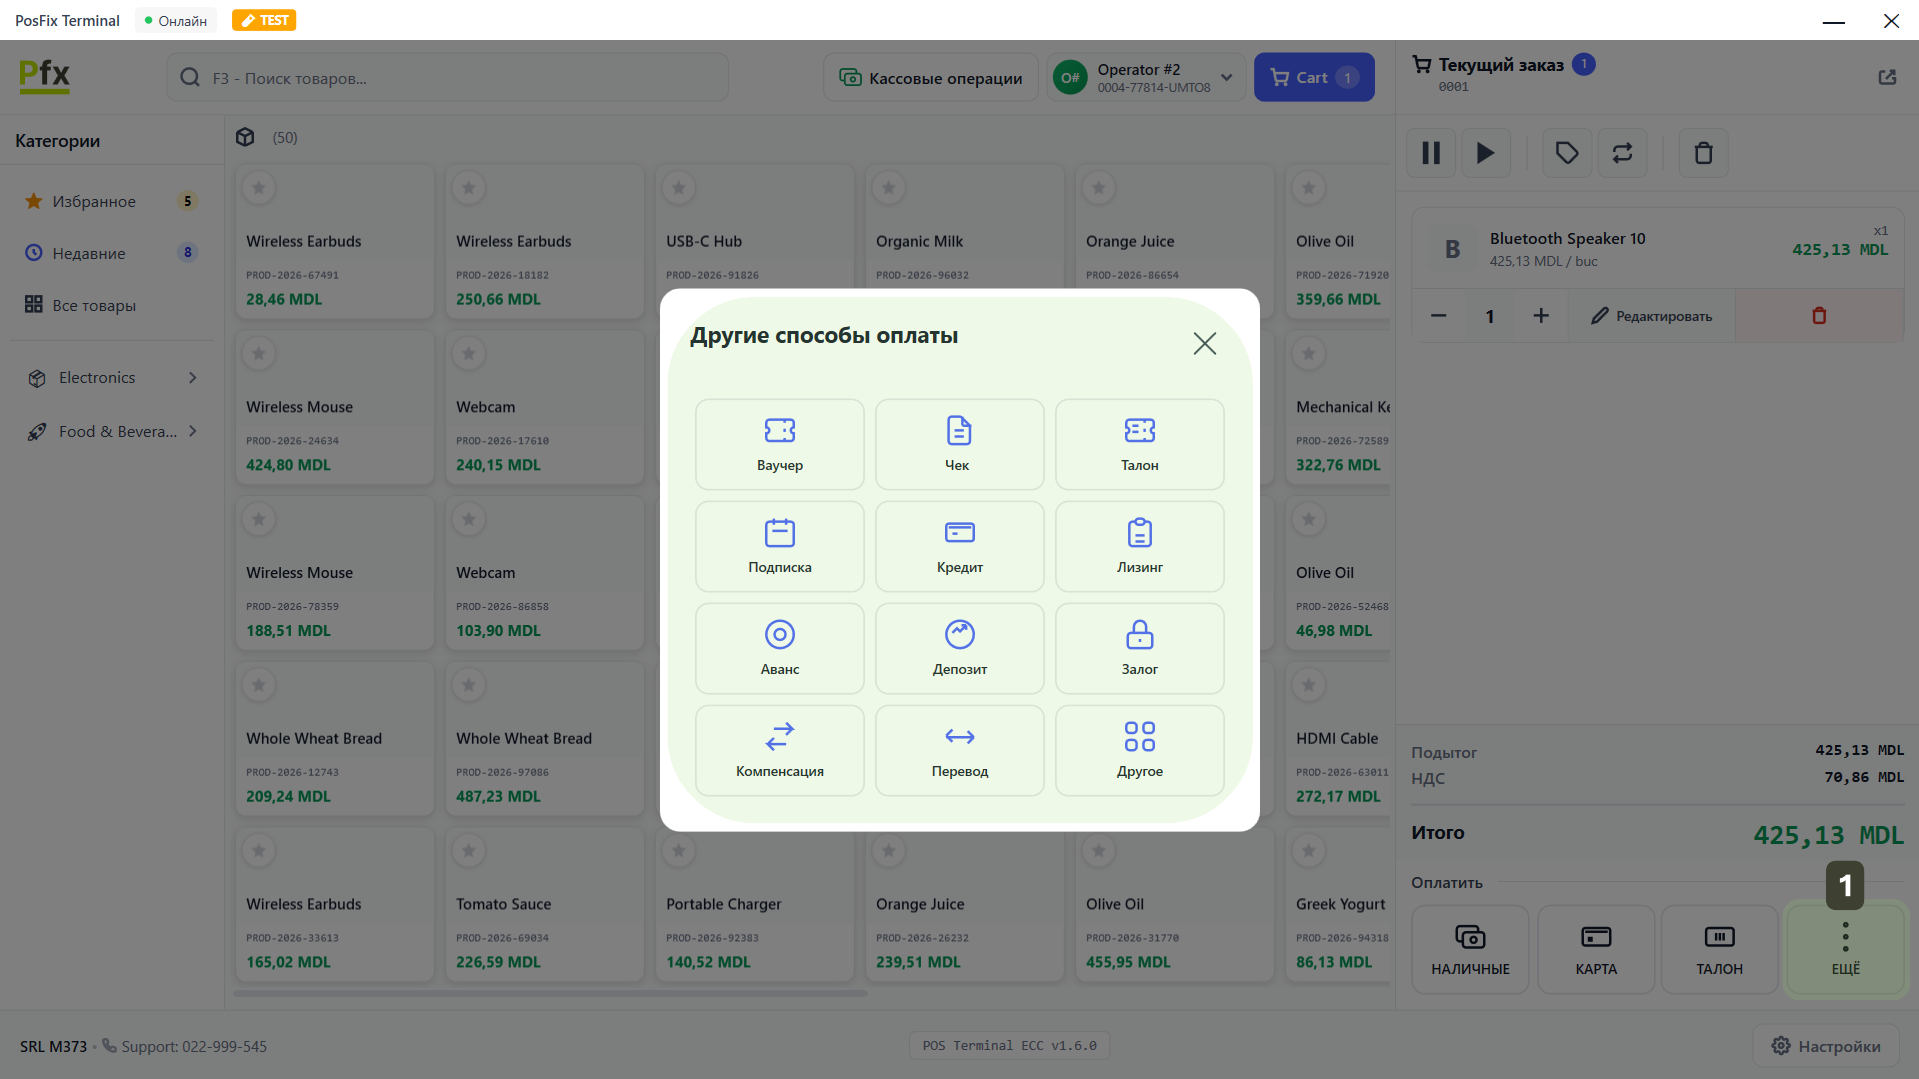Image resolution: width=1919 pixels, height=1079 pixels.
Task: Select the Депозит payment method
Action: pos(959,648)
